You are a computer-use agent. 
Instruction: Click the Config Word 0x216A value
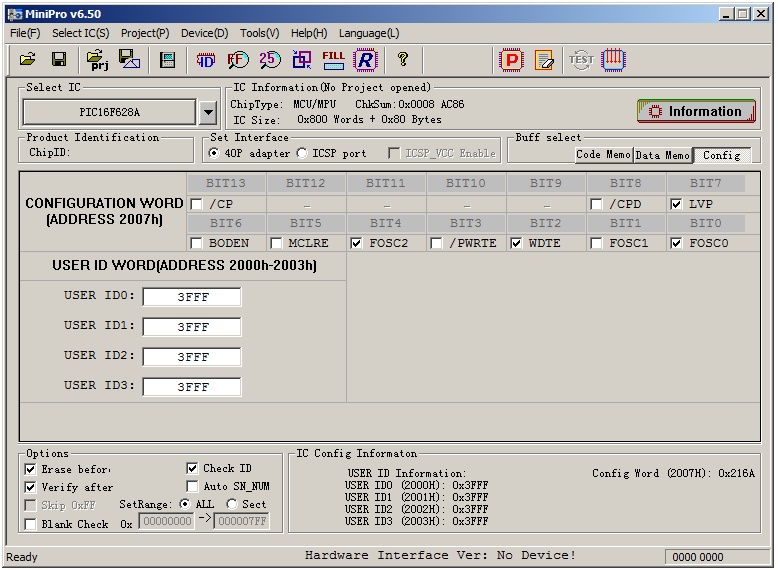(736, 473)
